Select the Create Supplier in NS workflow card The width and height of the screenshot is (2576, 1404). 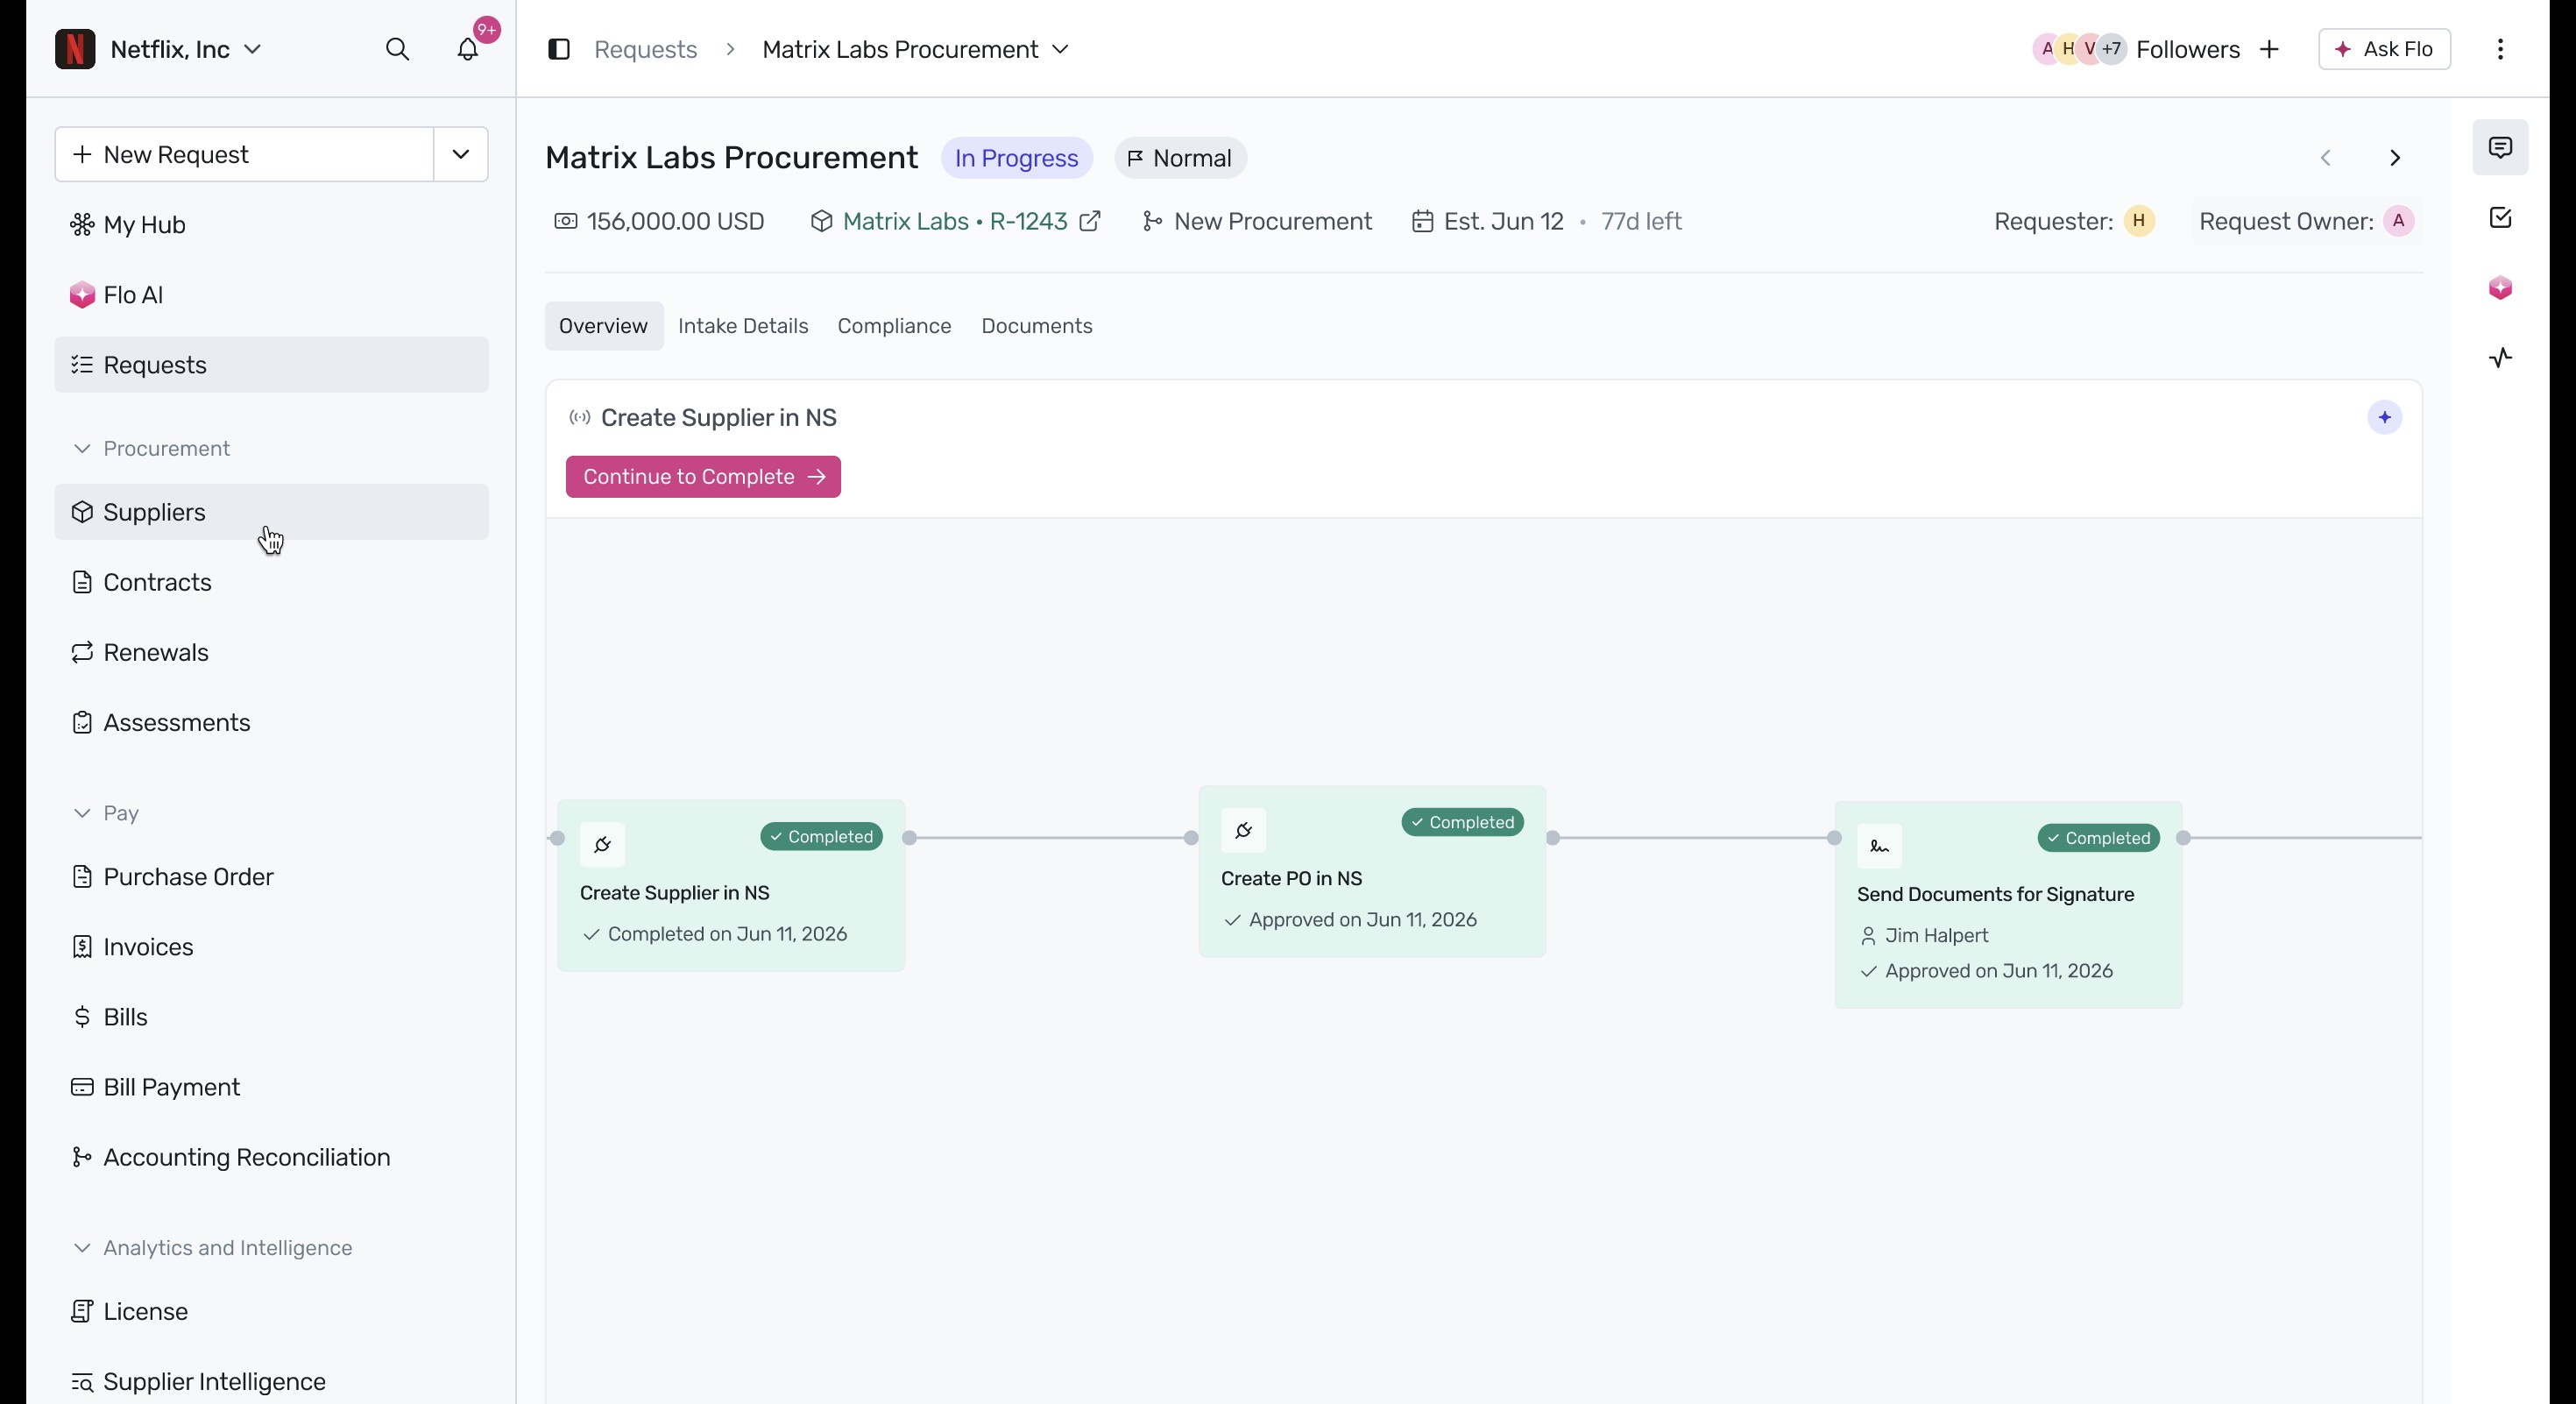[731, 885]
